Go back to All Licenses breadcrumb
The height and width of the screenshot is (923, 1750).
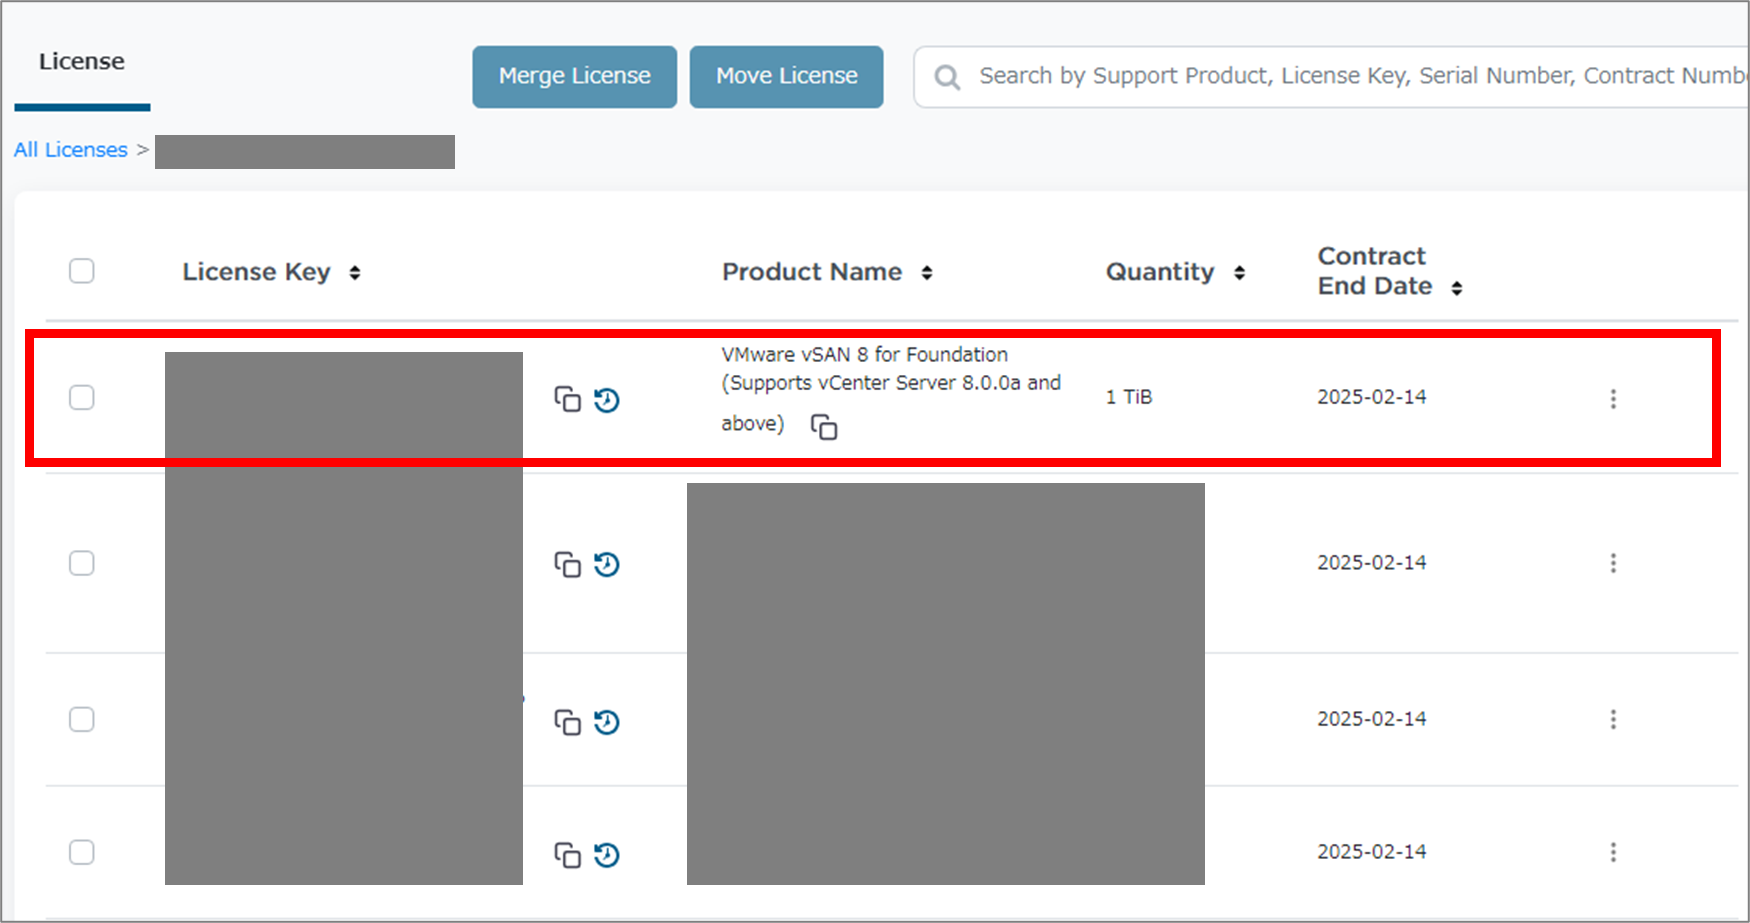71,150
